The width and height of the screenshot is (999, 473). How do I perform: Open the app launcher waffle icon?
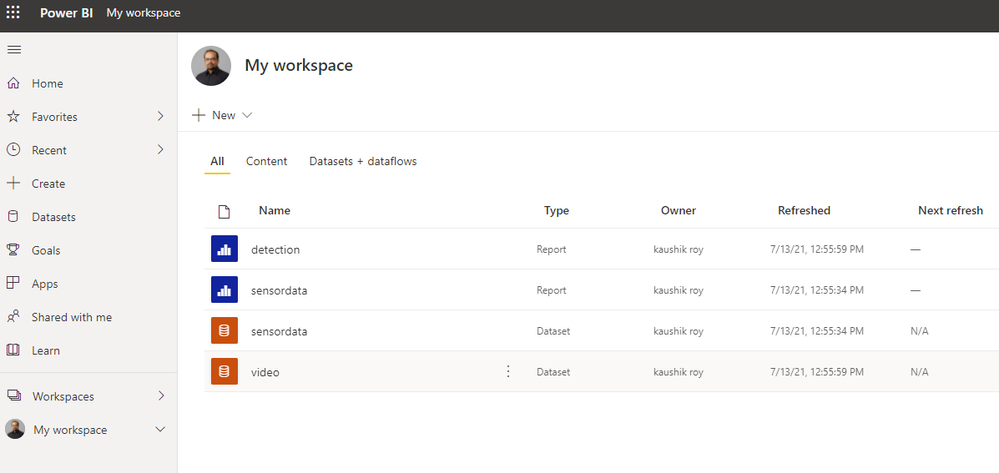(x=13, y=14)
